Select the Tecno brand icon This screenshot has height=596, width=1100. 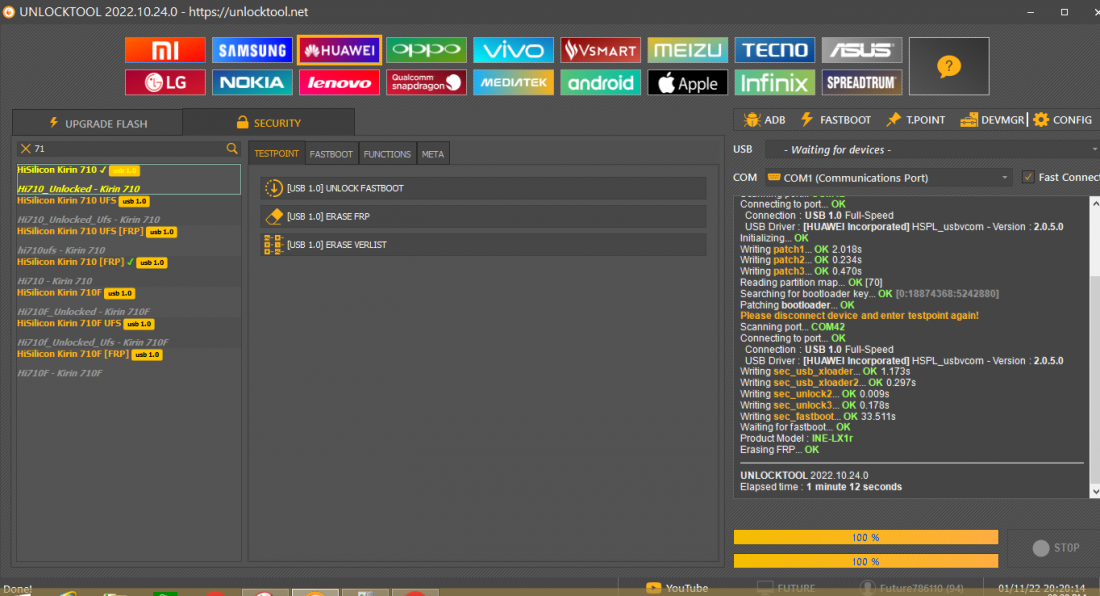(774, 50)
